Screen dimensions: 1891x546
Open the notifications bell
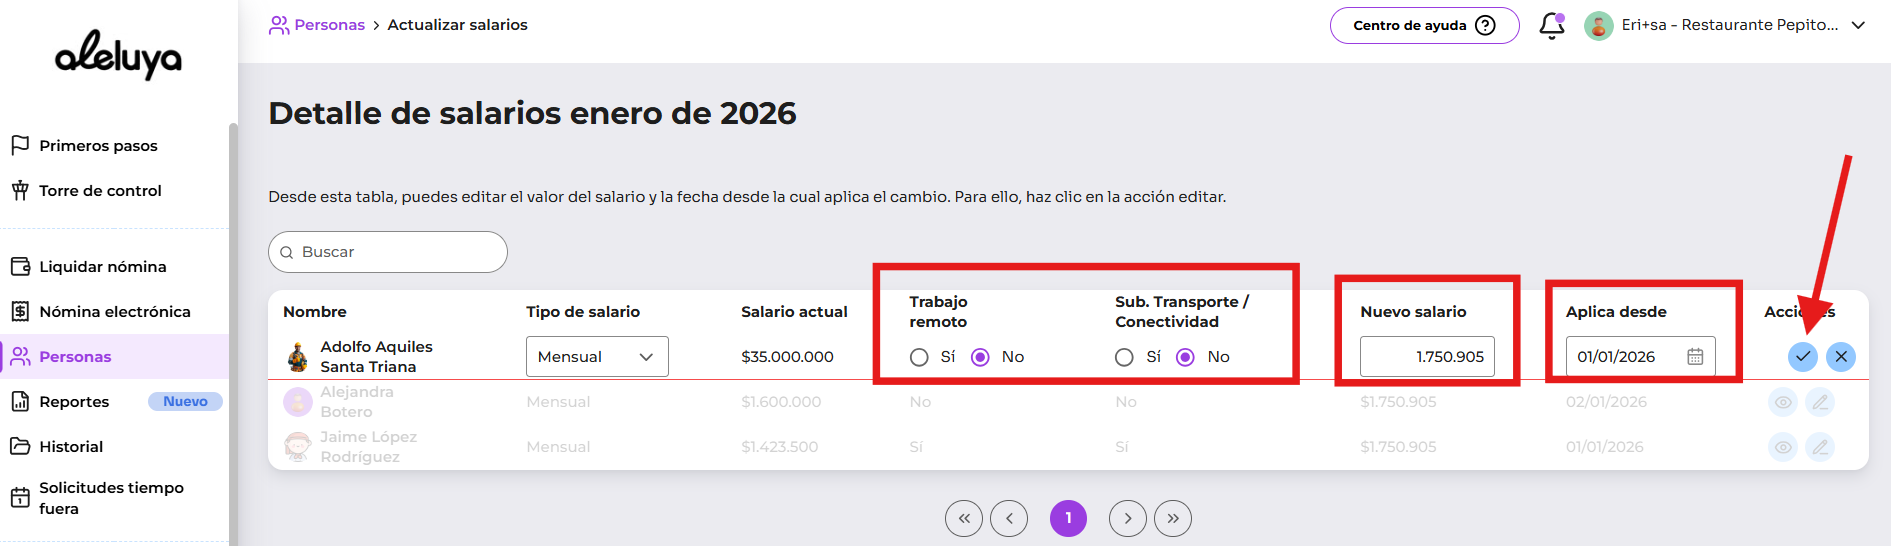tap(1551, 25)
